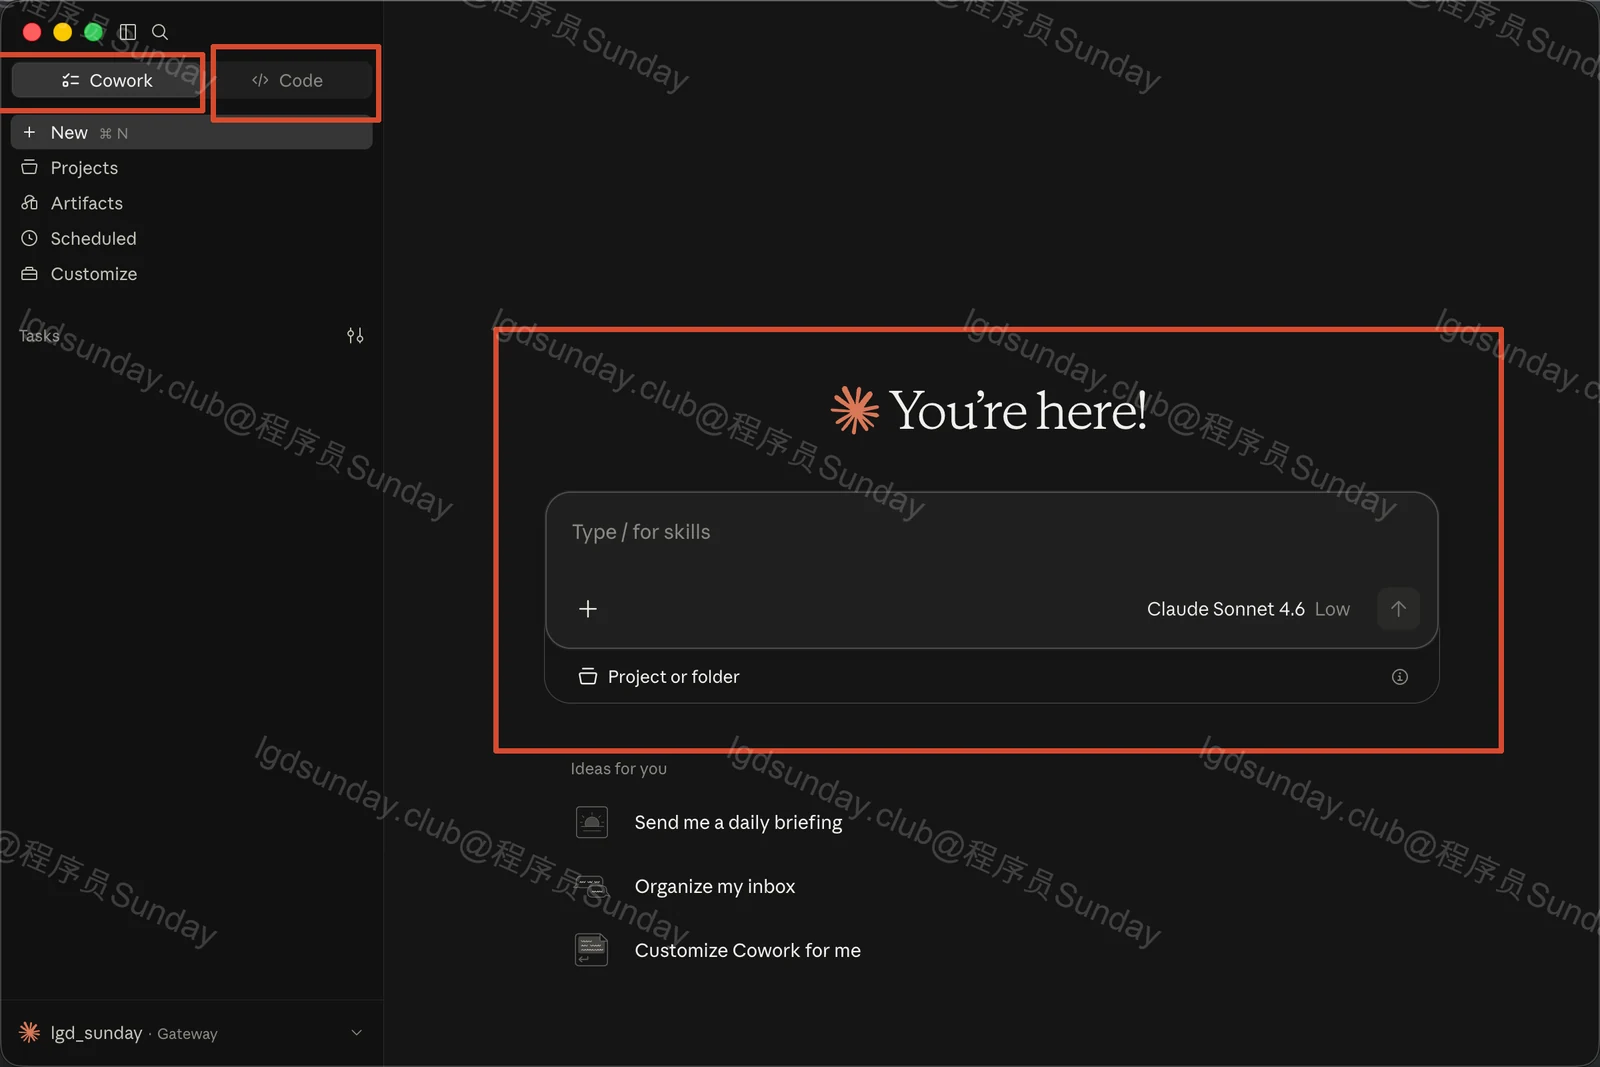This screenshot has width=1600, height=1067.
Task: Expand the lgd_sunday account menu chevron
Action: click(x=357, y=1033)
